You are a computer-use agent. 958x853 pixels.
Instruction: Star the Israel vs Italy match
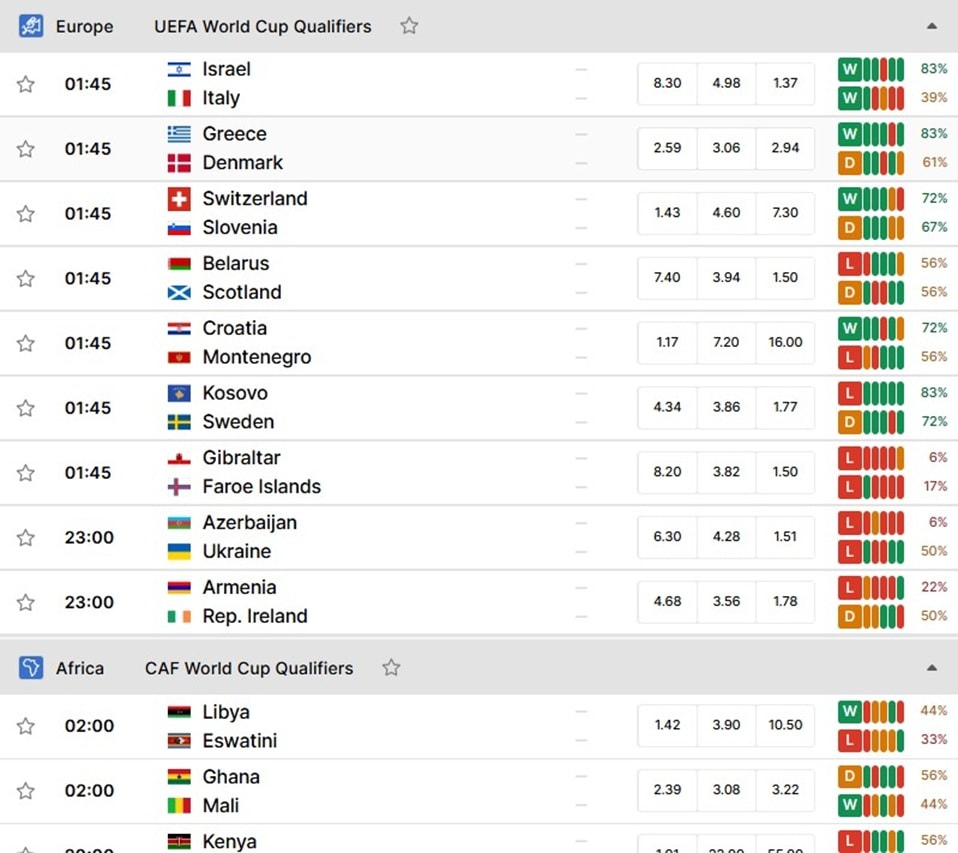[x=25, y=84]
